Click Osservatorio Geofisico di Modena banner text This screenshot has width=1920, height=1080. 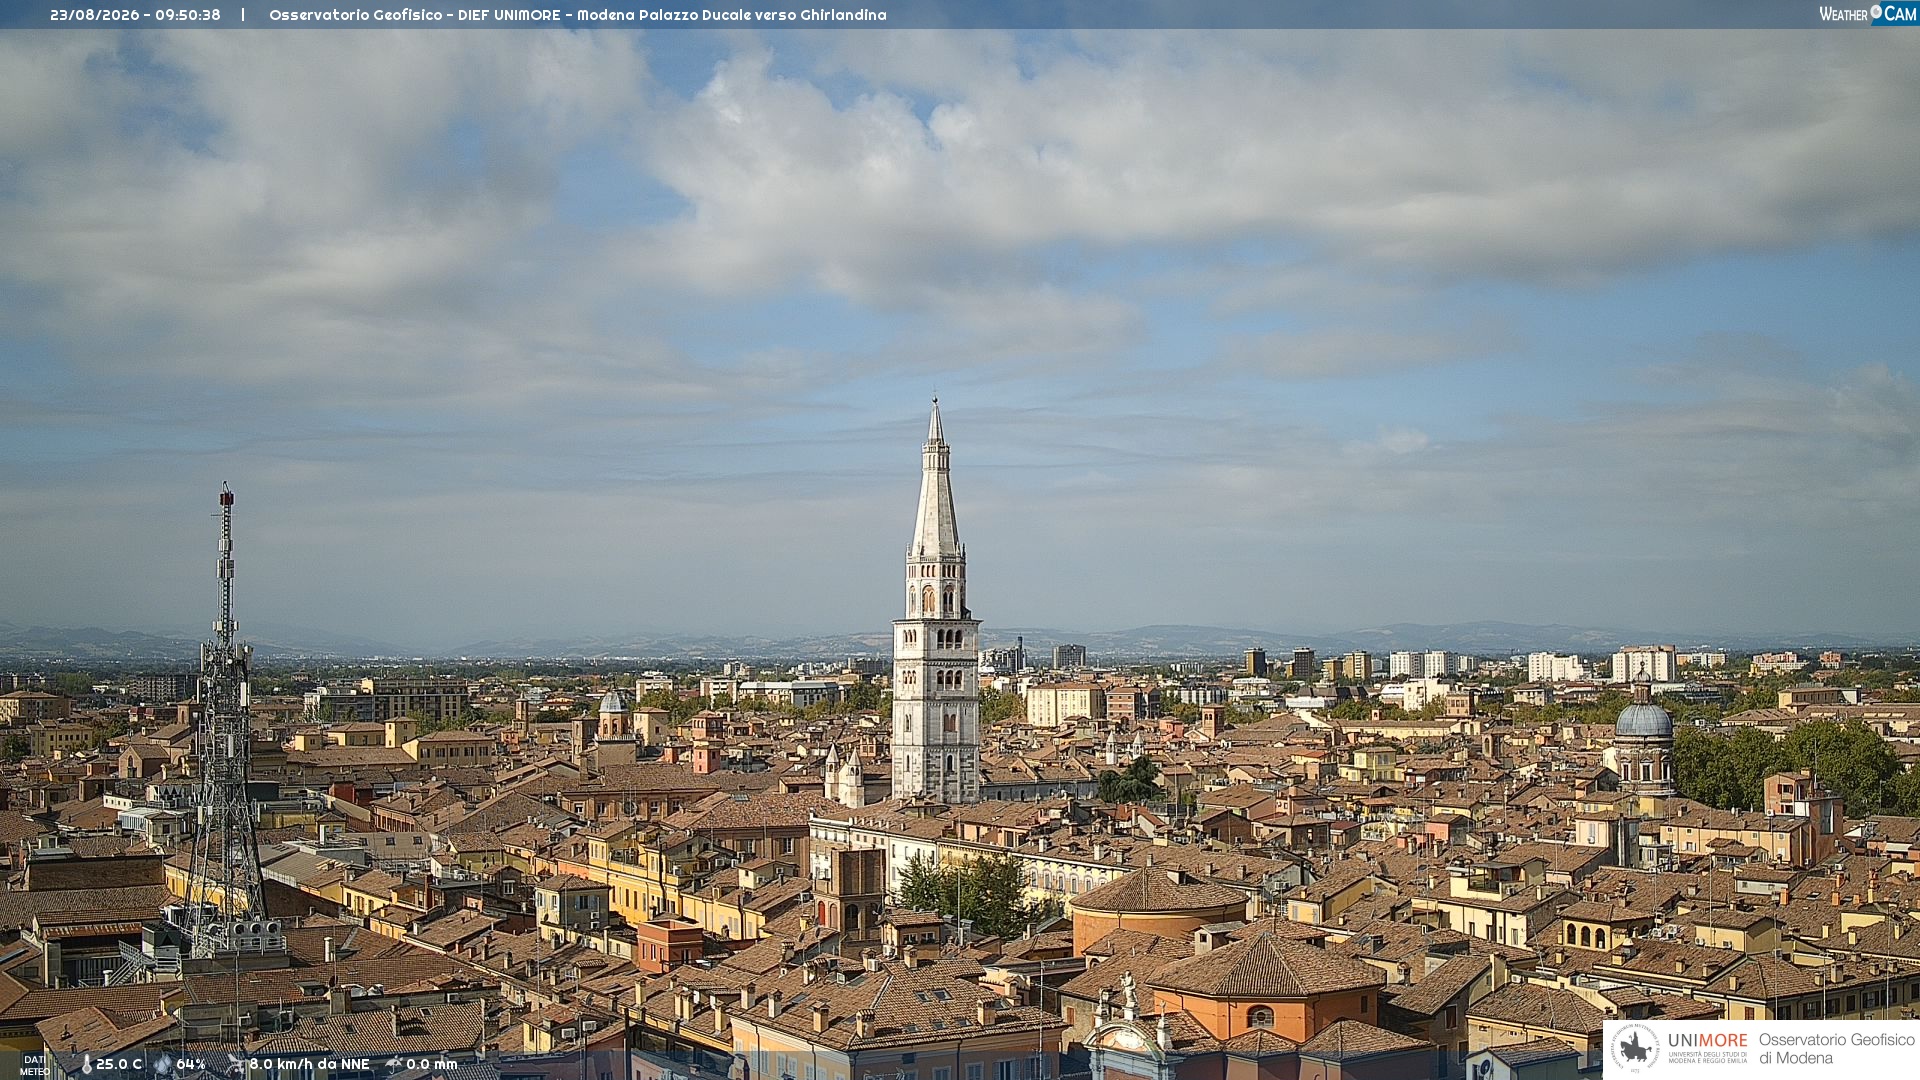point(1837,1049)
